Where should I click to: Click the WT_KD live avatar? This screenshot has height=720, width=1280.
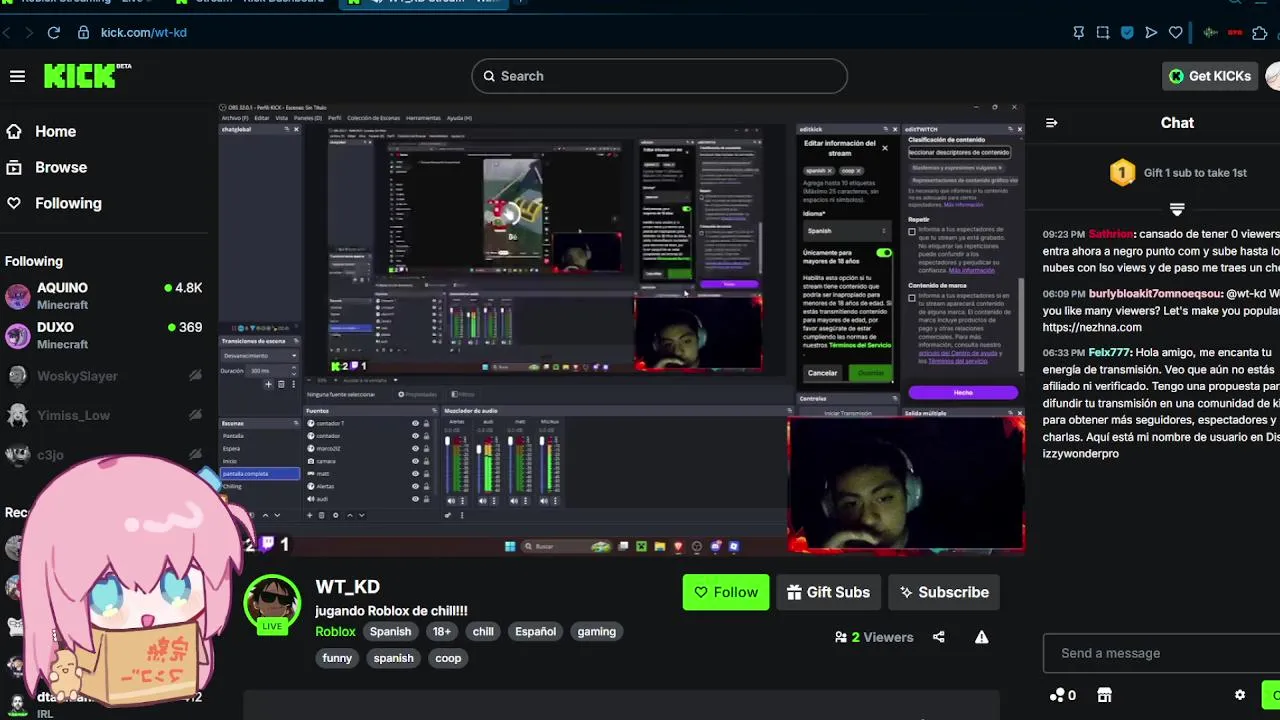coord(272,604)
